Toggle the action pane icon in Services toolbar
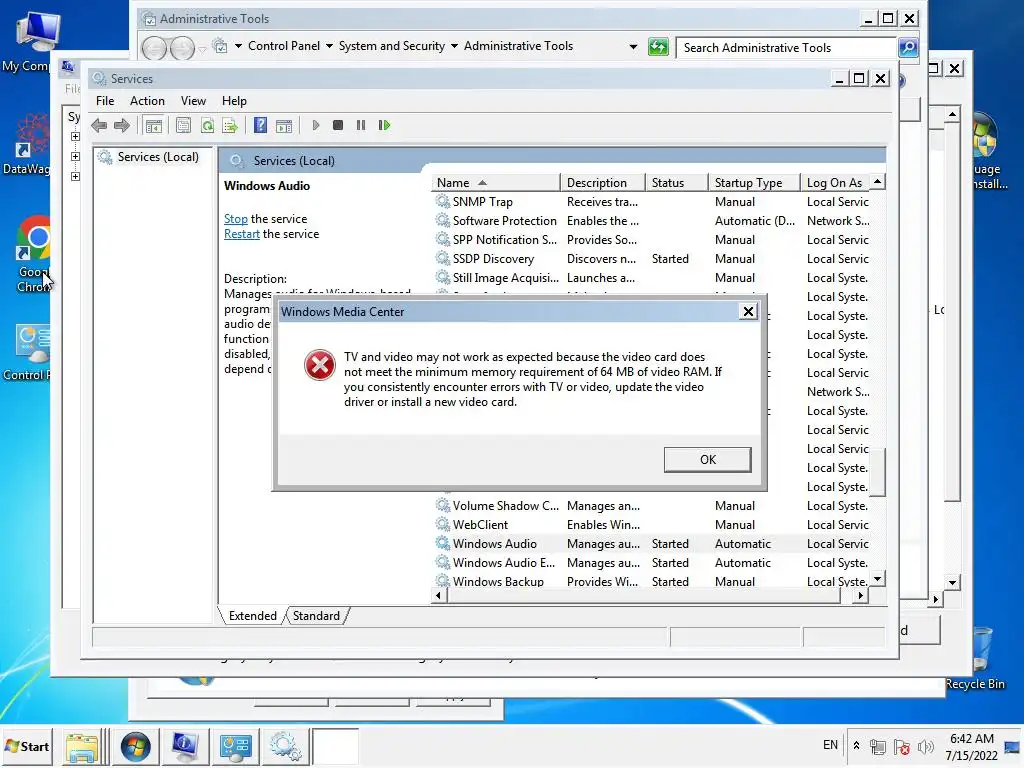Viewport: 1024px width, 768px height. point(284,125)
